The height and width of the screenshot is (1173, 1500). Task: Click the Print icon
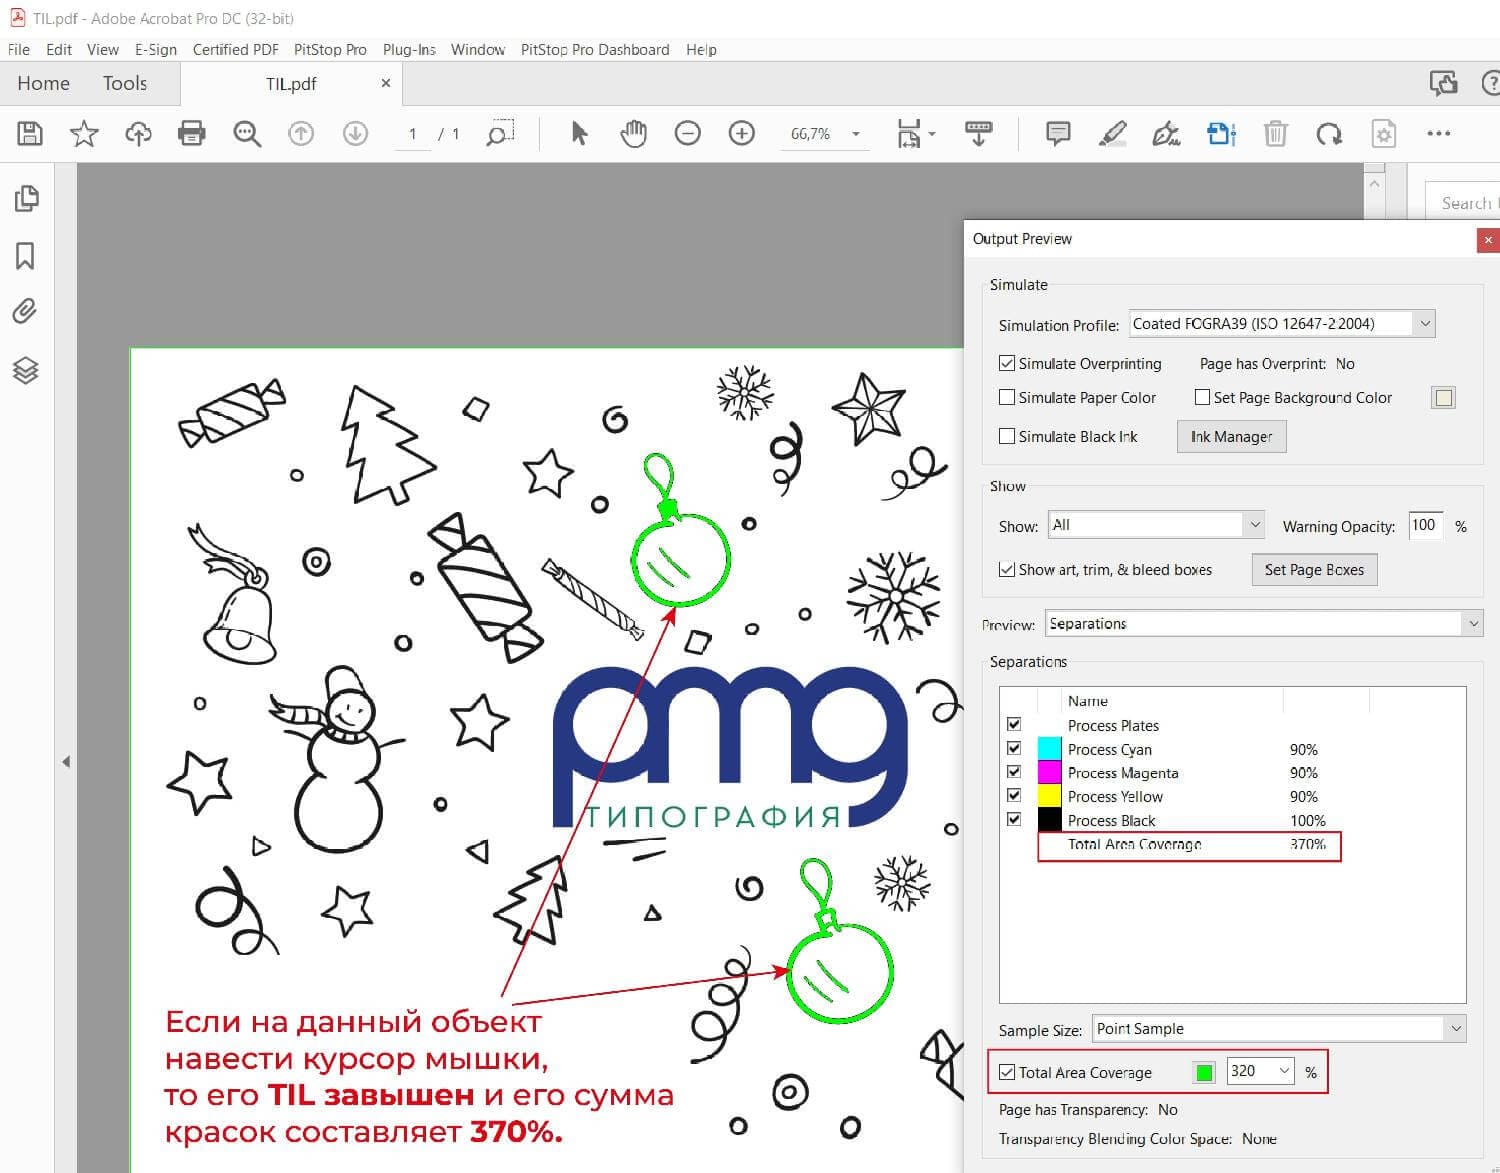pyautogui.click(x=192, y=133)
